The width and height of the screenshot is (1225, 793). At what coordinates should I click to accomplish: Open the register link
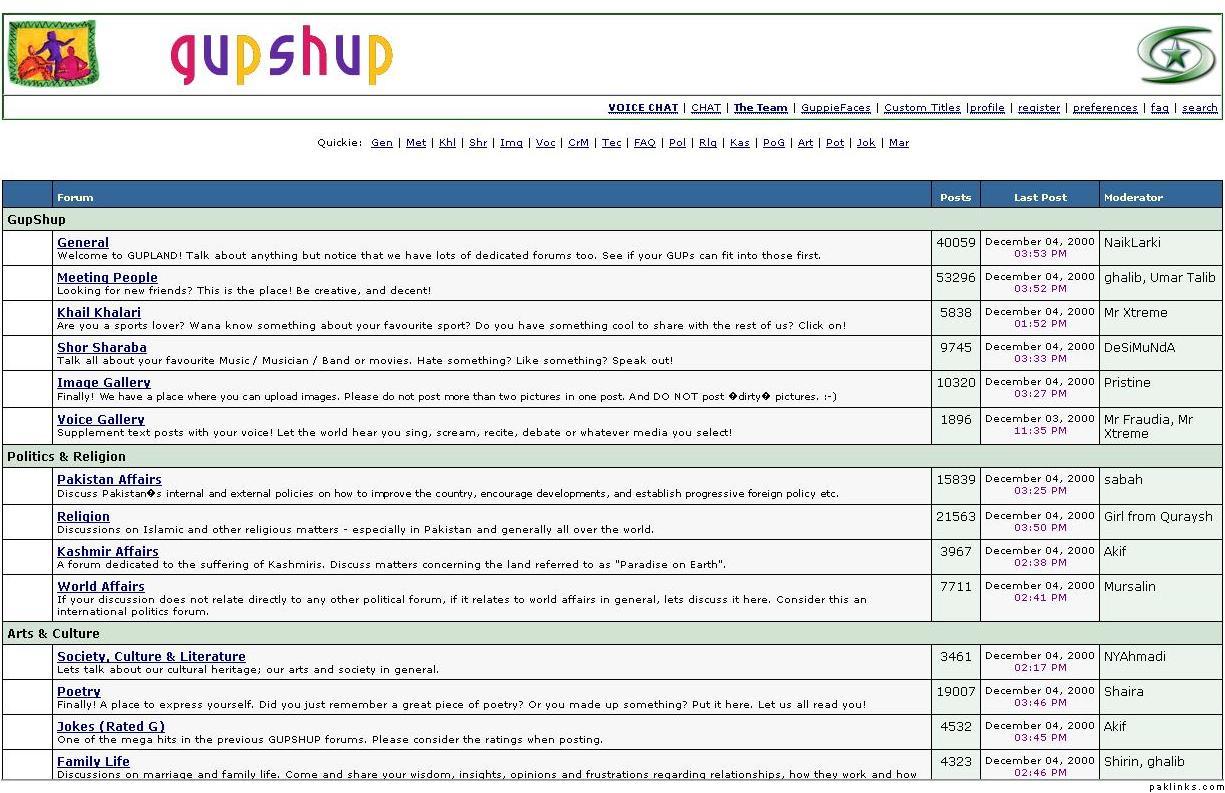1038,108
